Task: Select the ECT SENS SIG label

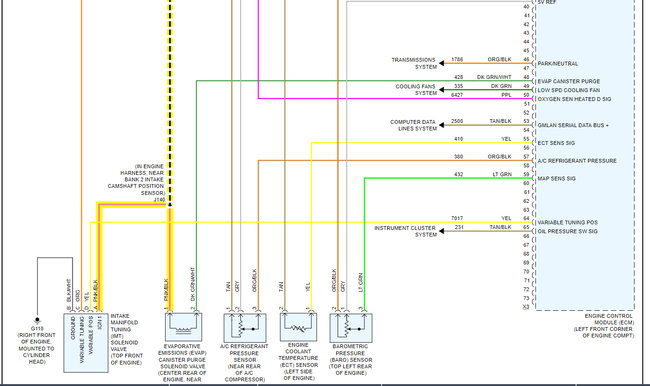Action: coord(556,143)
